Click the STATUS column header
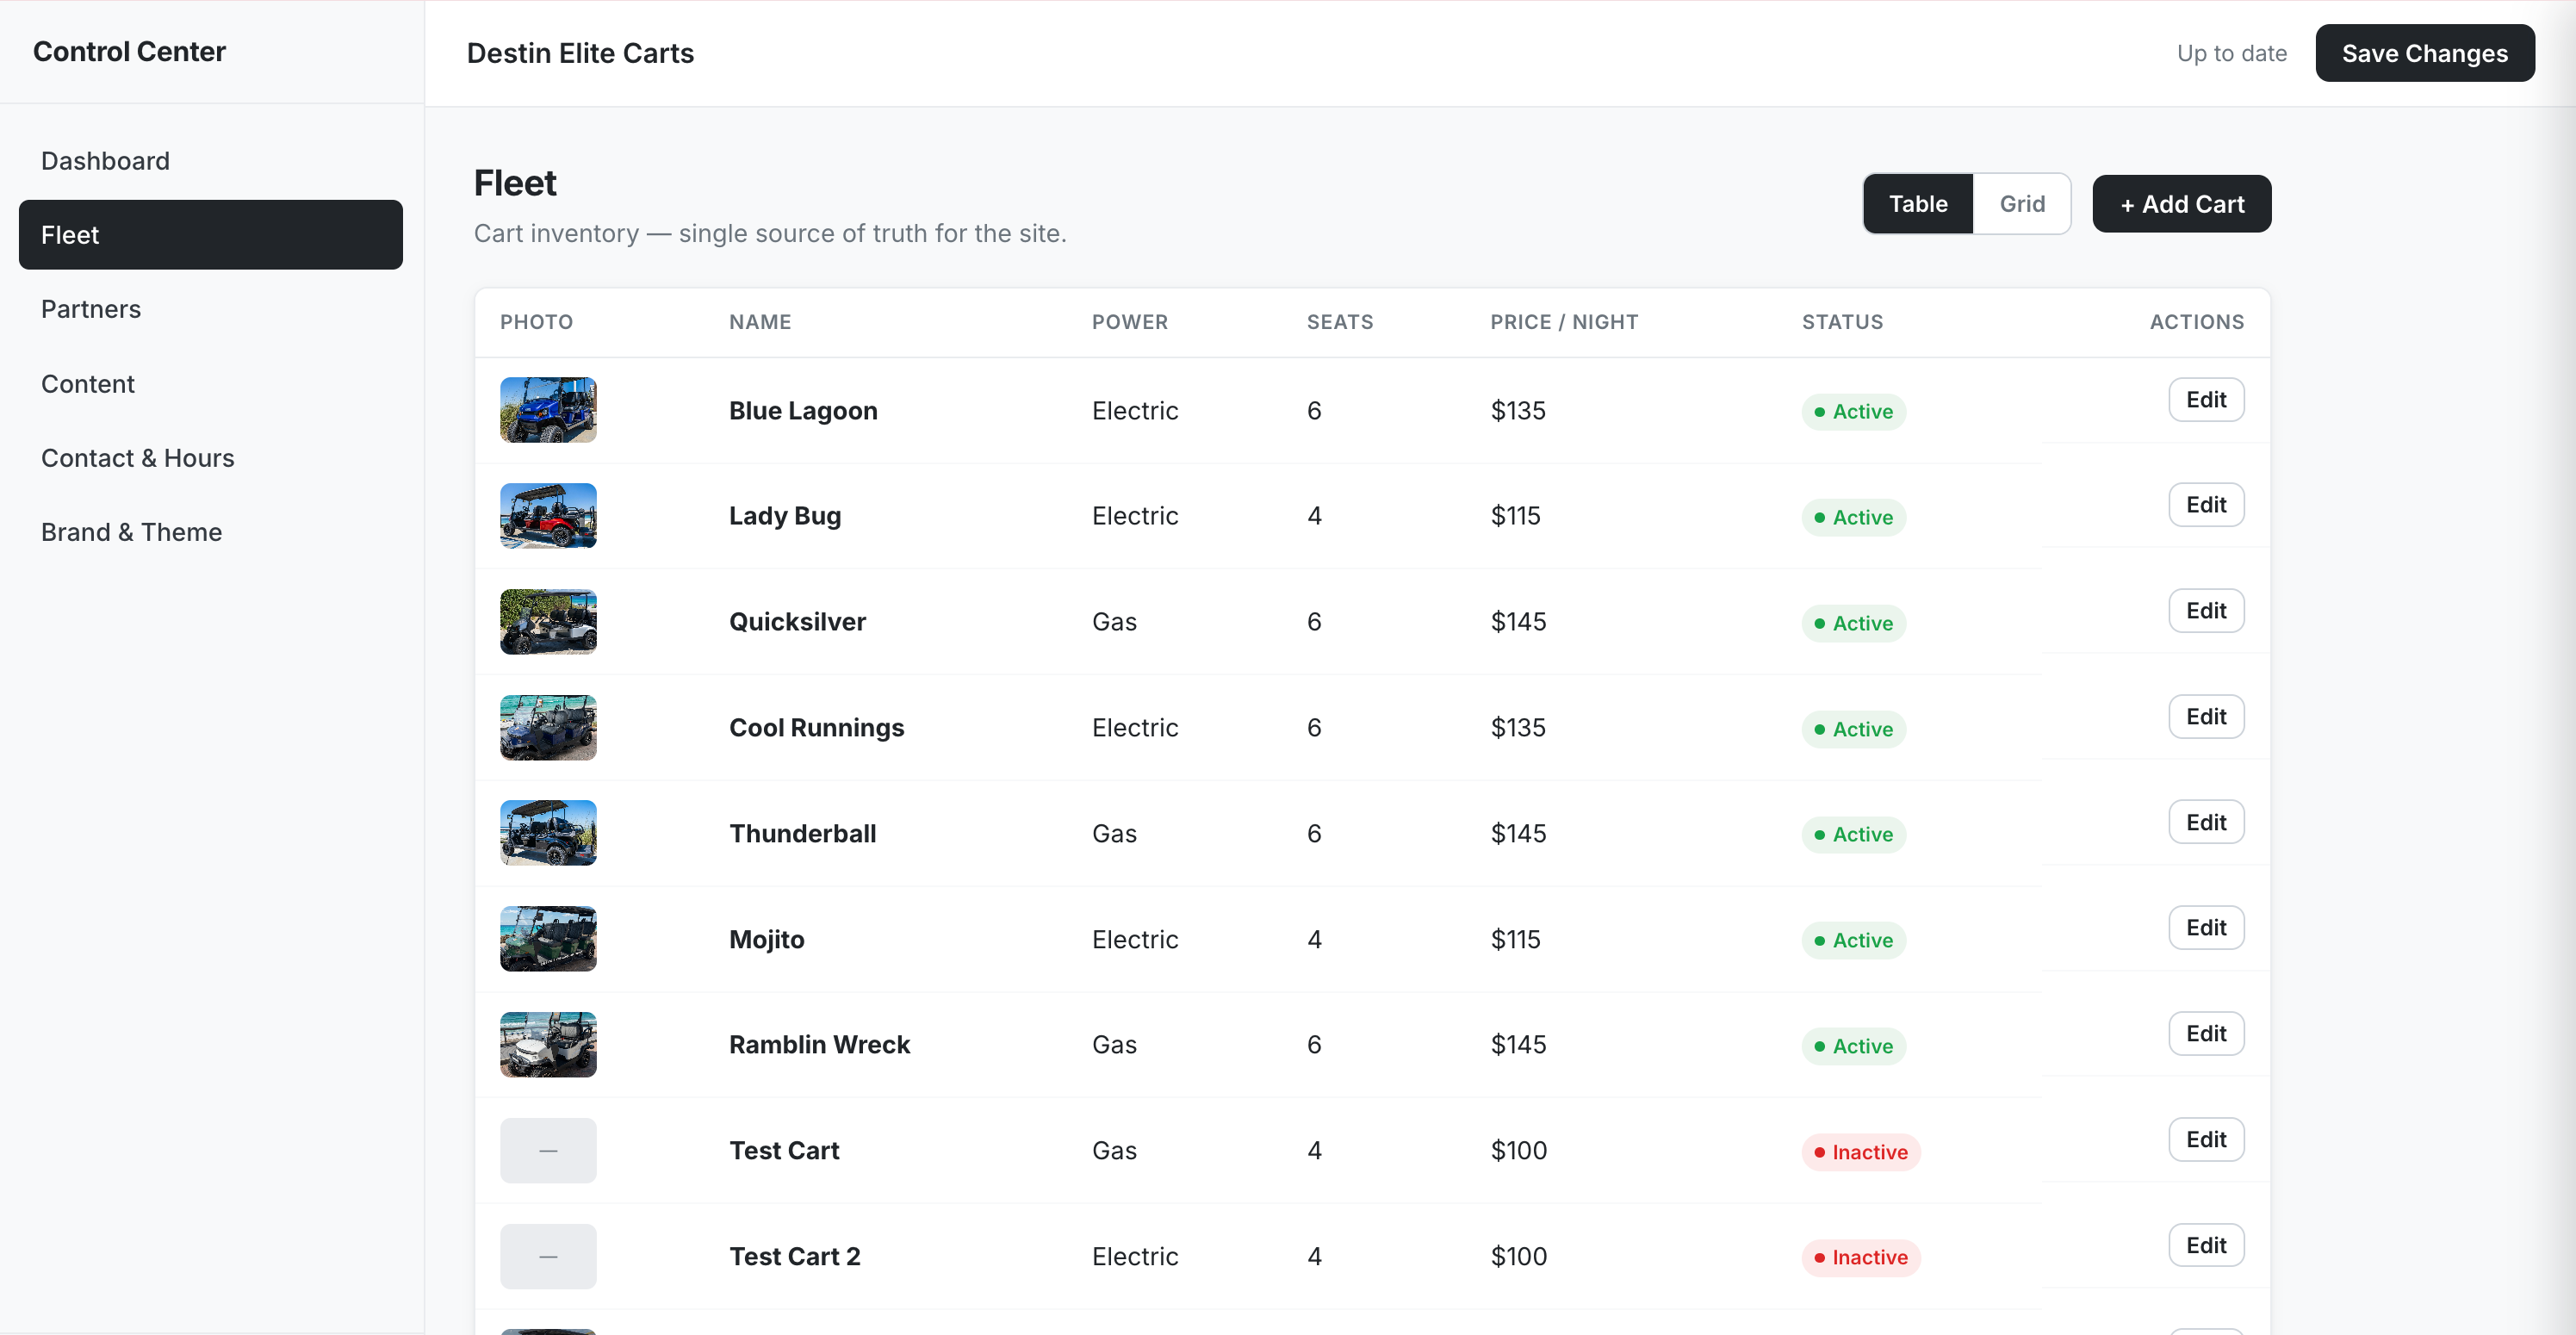 pyautogui.click(x=1842, y=322)
